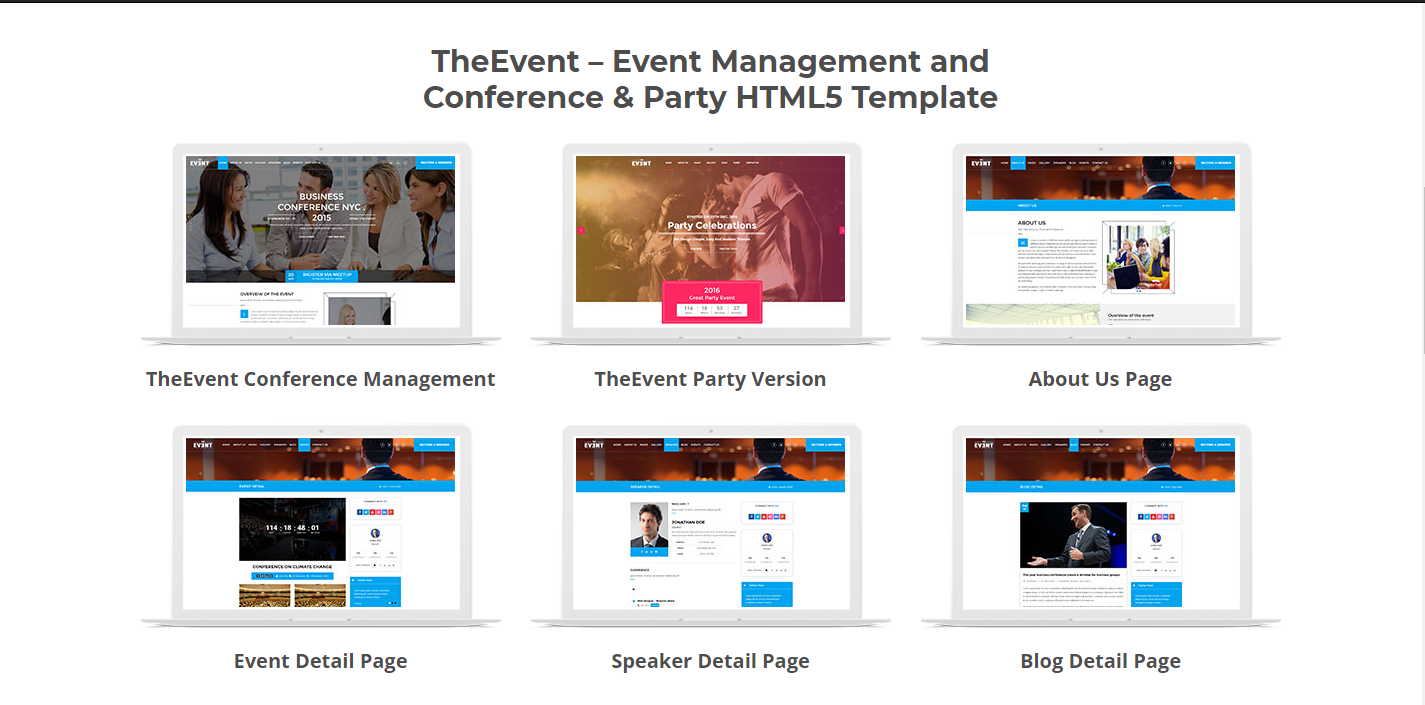The height and width of the screenshot is (705, 1425).
Task: Click the 'Party Celebrations' headline in Party preview
Action: 711,225
